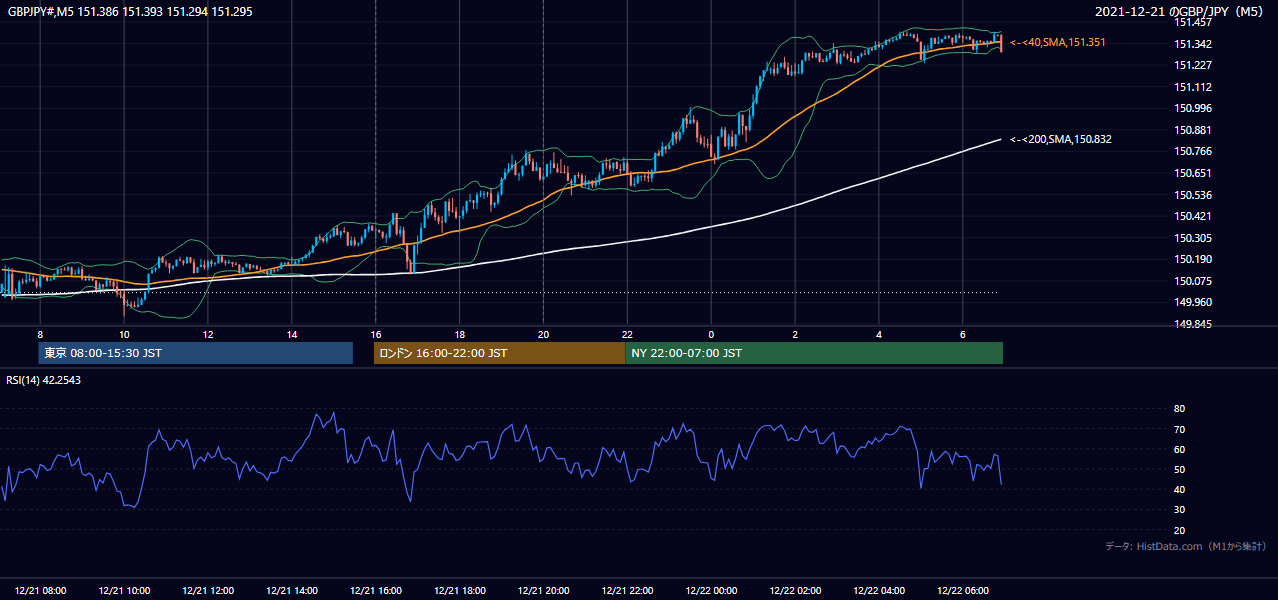Viewport: 1278px width, 600px height.
Task: Click the RSI 70 level label
Action: (x=1179, y=429)
